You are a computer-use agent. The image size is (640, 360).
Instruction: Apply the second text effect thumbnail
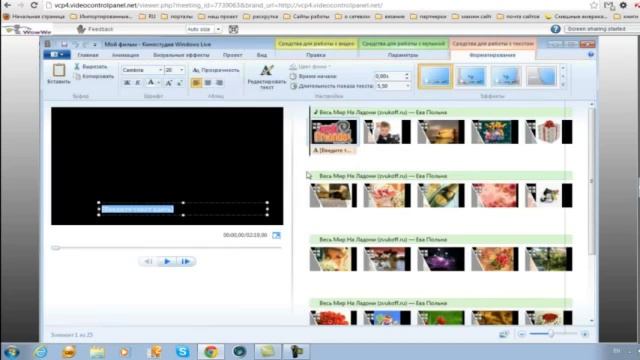click(x=471, y=76)
